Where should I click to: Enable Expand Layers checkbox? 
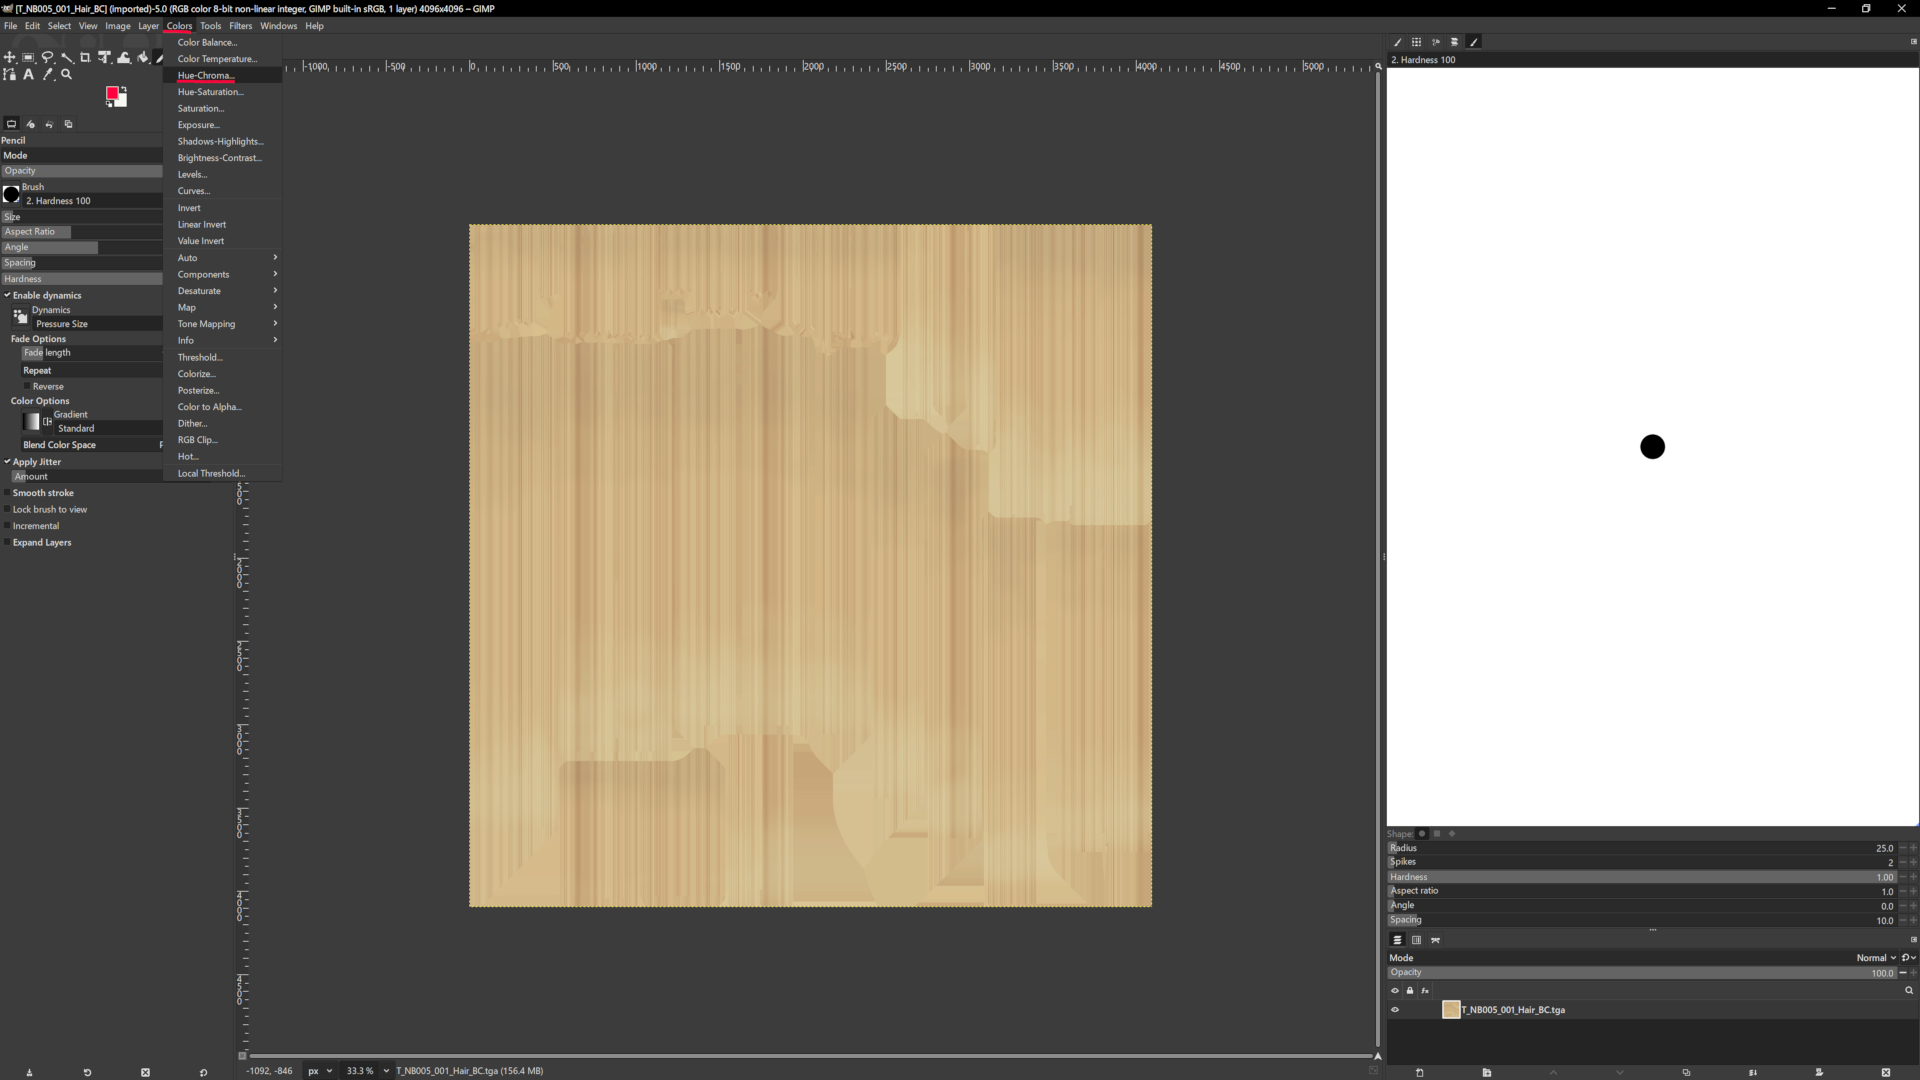[x=7, y=543]
